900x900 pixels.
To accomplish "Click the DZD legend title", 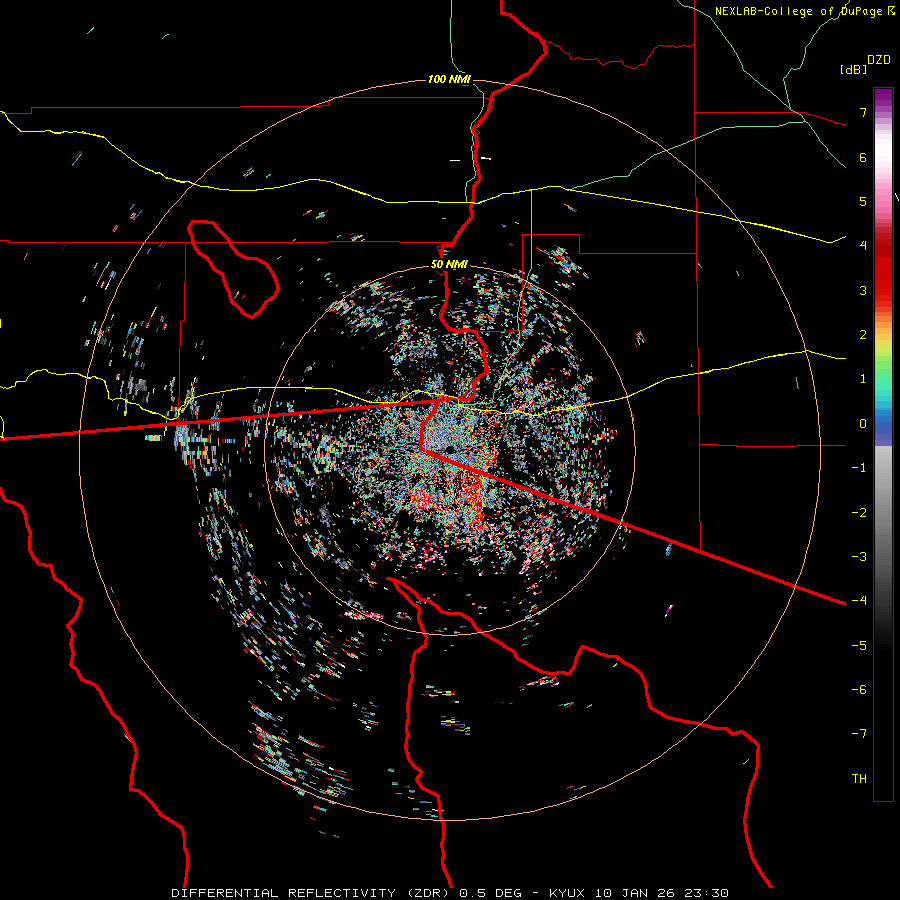I will pos(879,60).
